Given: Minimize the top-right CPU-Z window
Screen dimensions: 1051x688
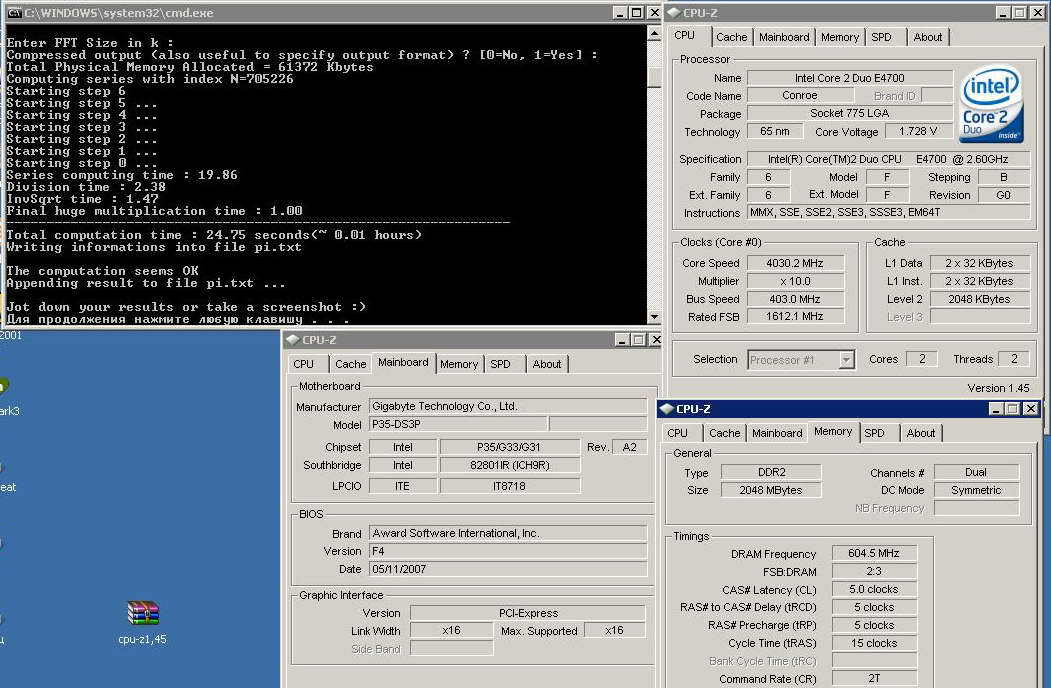Looking at the screenshot, I should 1003,13.
